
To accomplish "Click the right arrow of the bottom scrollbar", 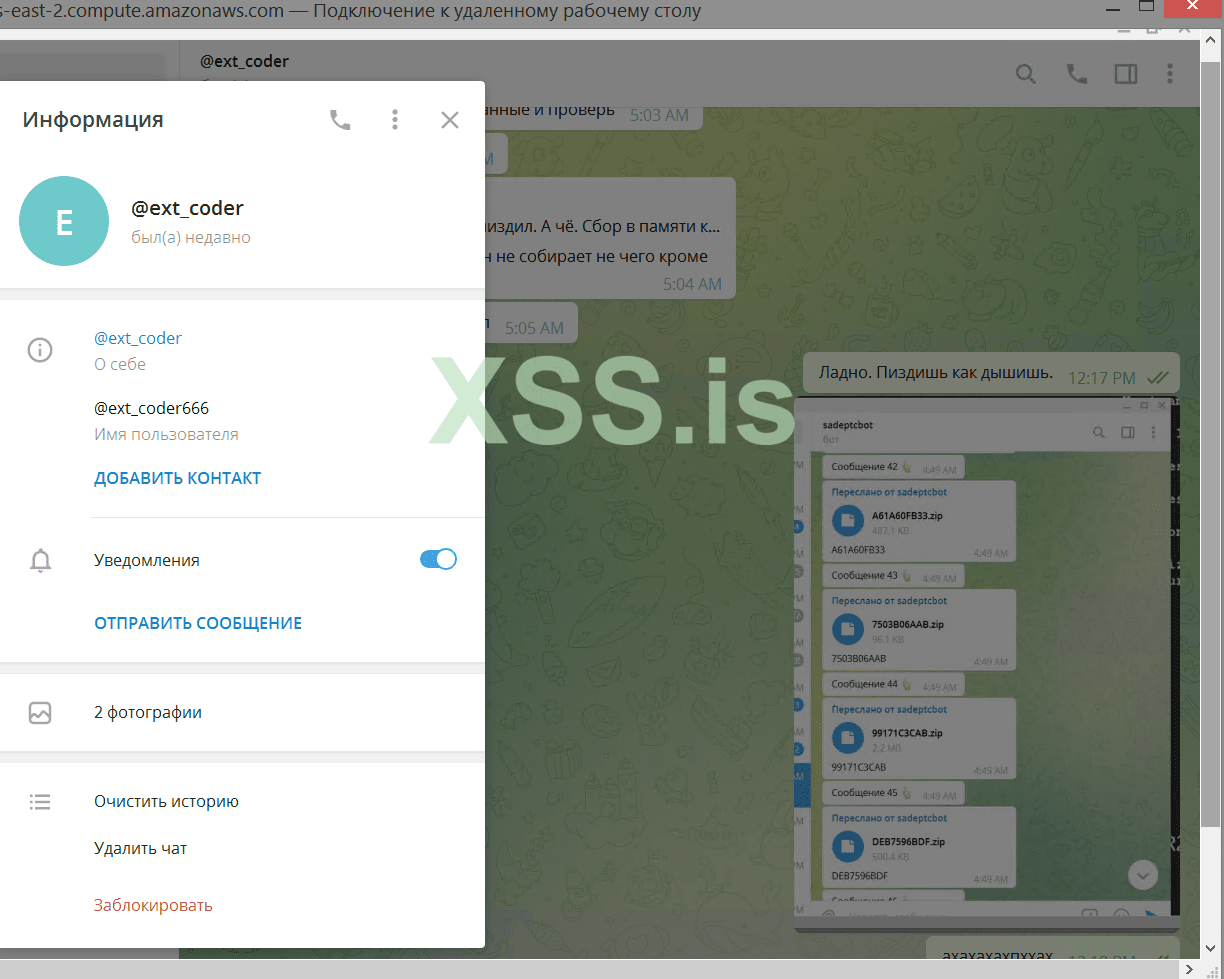I will (1190, 969).
